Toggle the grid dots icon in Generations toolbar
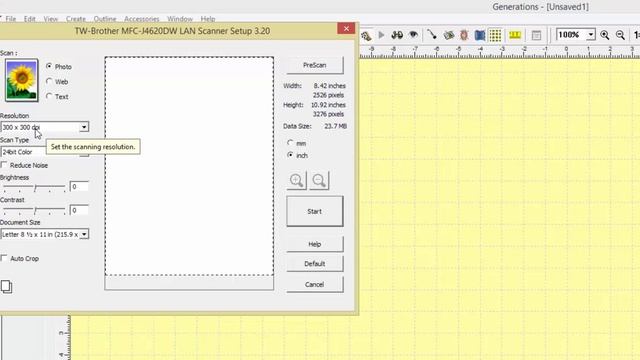Screen dimensions: 640x360 pyautogui.click(x=496, y=35)
